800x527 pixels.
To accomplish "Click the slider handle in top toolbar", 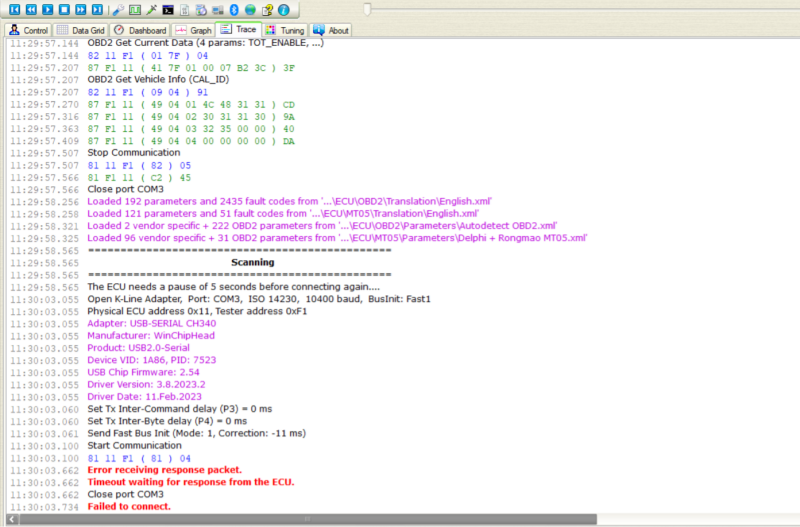I will pos(368,9).
